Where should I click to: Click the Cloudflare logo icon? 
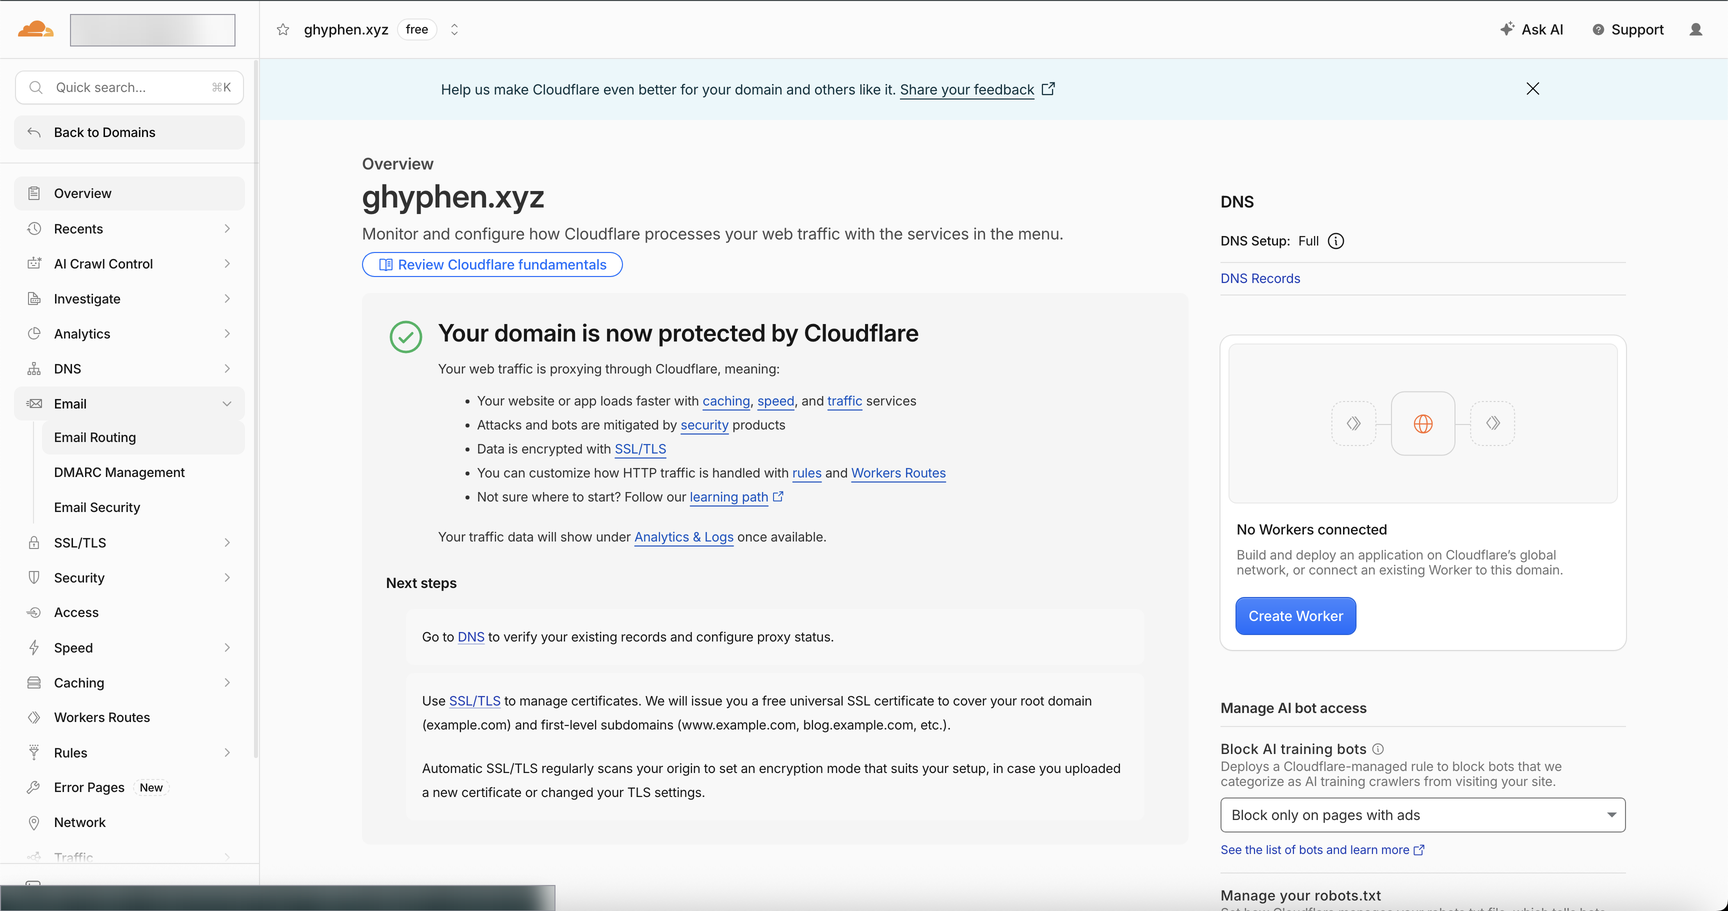[x=36, y=29]
